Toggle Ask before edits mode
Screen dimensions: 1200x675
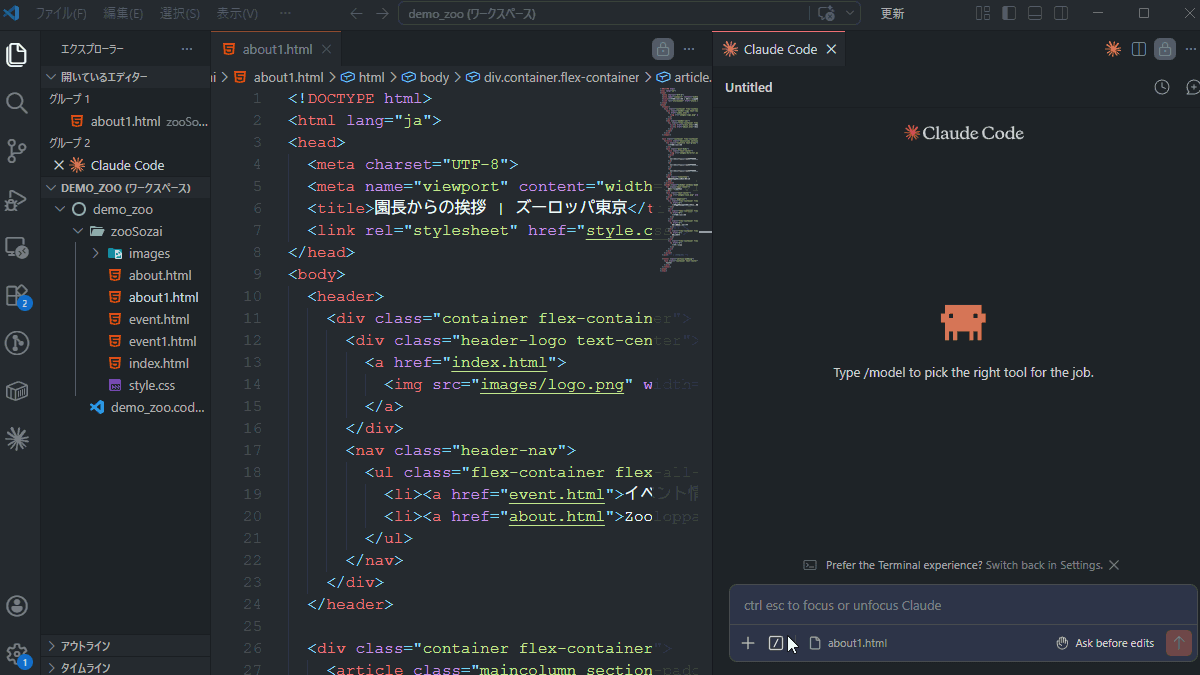[x=1105, y=643]
